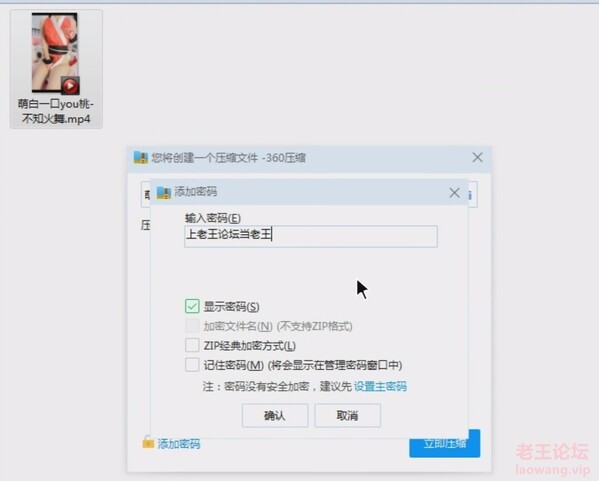Open the 设置主密码 link

380,386
